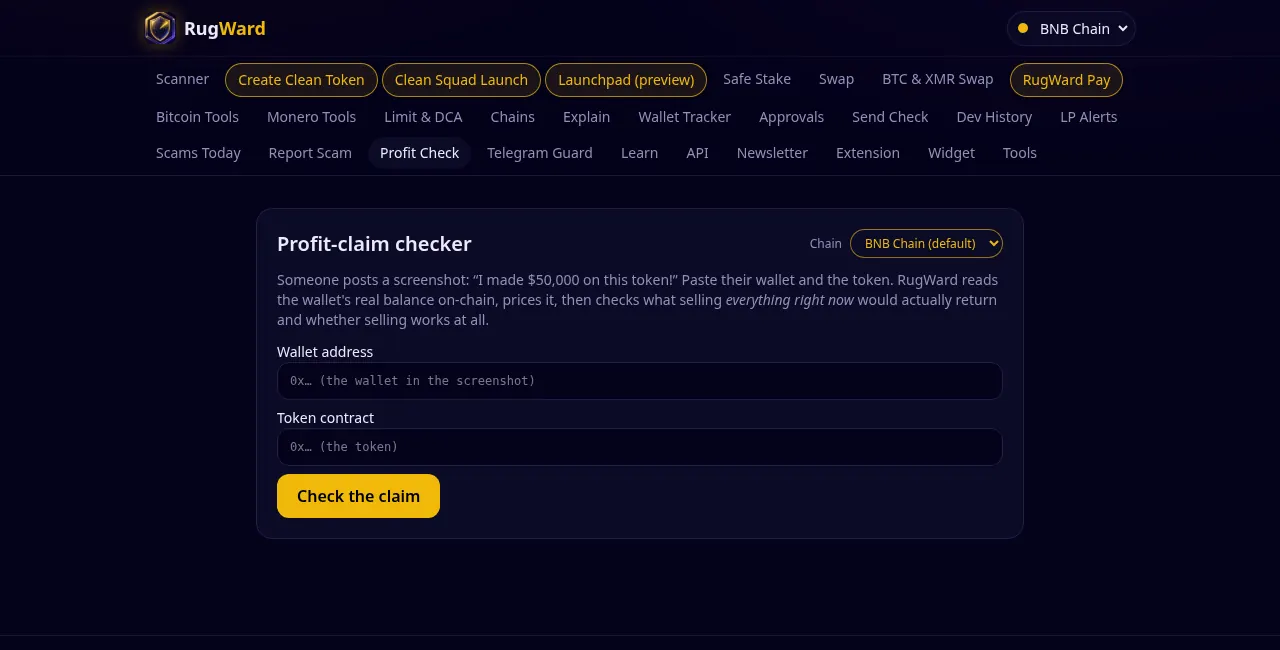Go to BTC & XMR Swap
The height and width of the screenshot is (650, 1280).
pyautogui.click(x=938, y=79)
